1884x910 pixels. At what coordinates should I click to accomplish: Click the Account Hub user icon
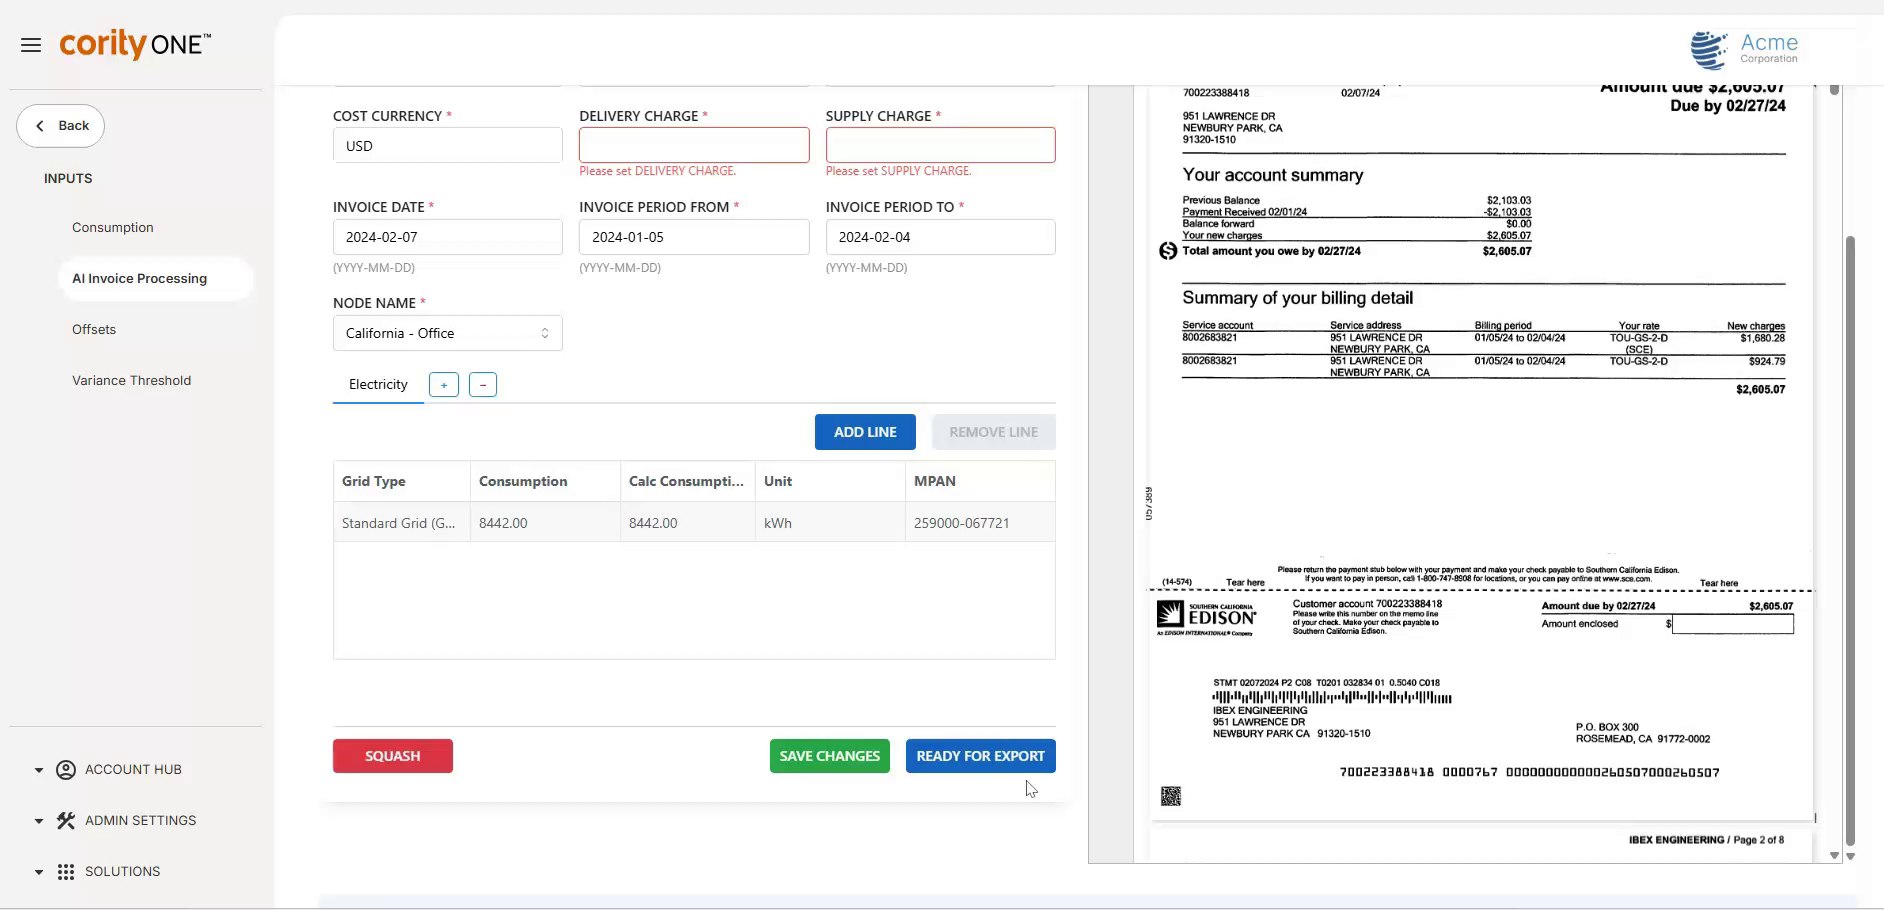66,770
